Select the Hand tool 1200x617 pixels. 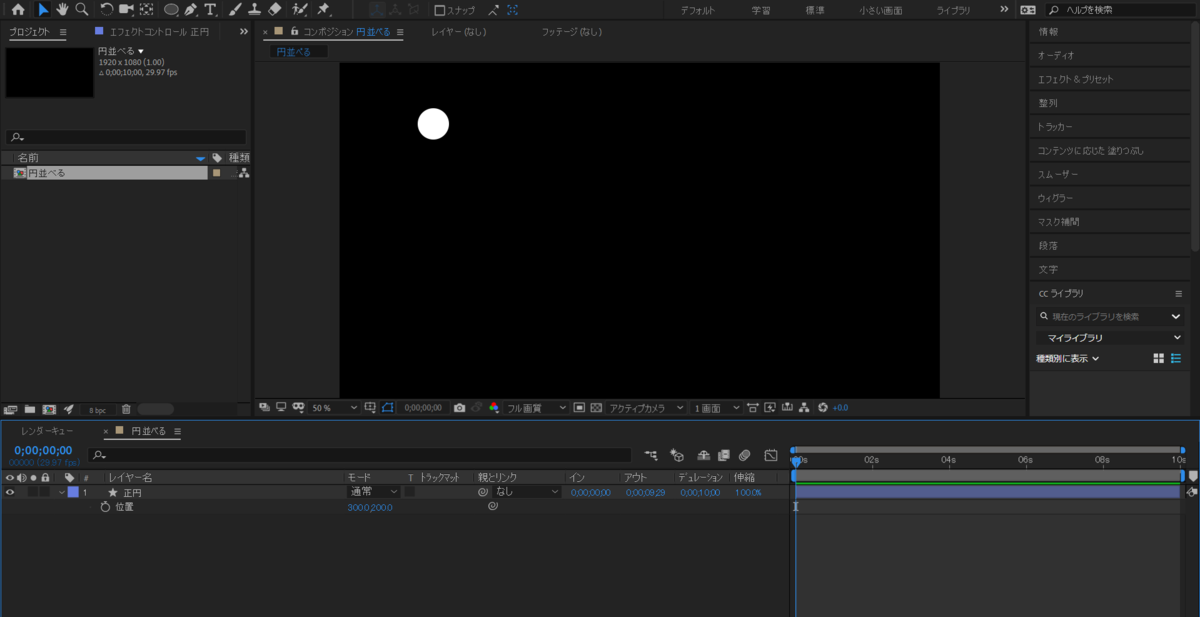62,9
